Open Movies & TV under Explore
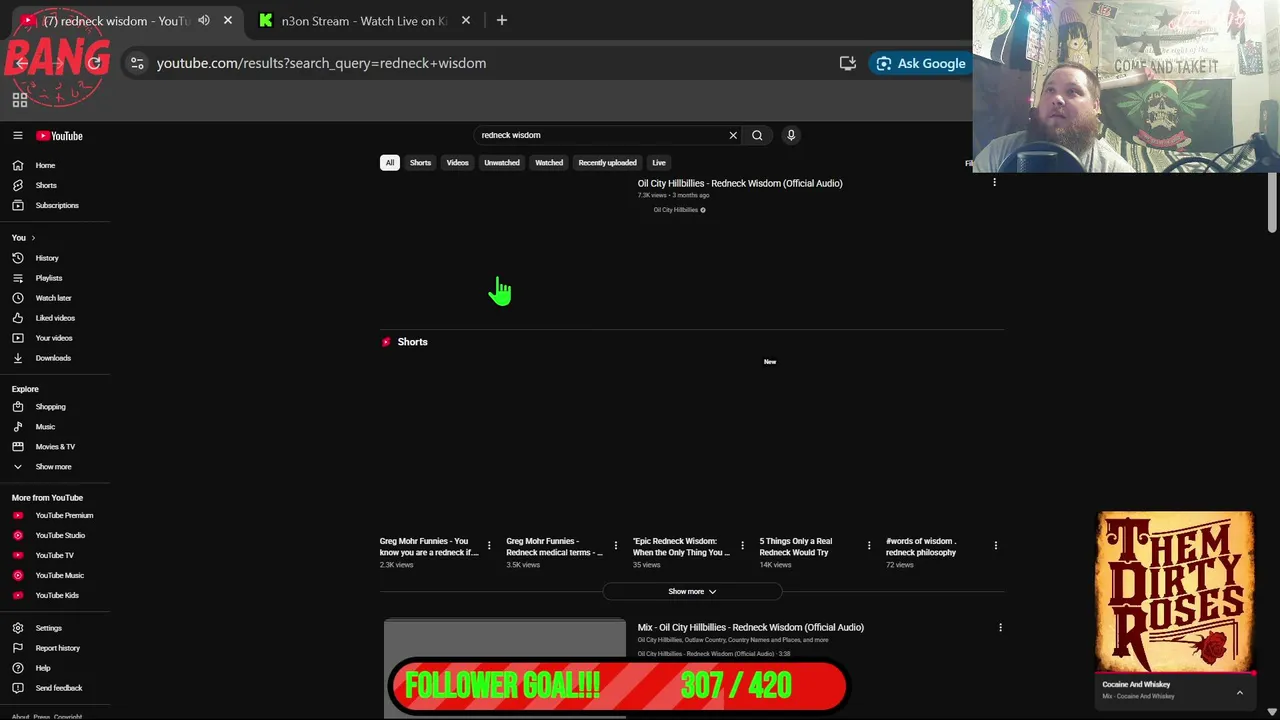Image resolution: width=1280 pixels, height=720 pixels. [56, 447]
